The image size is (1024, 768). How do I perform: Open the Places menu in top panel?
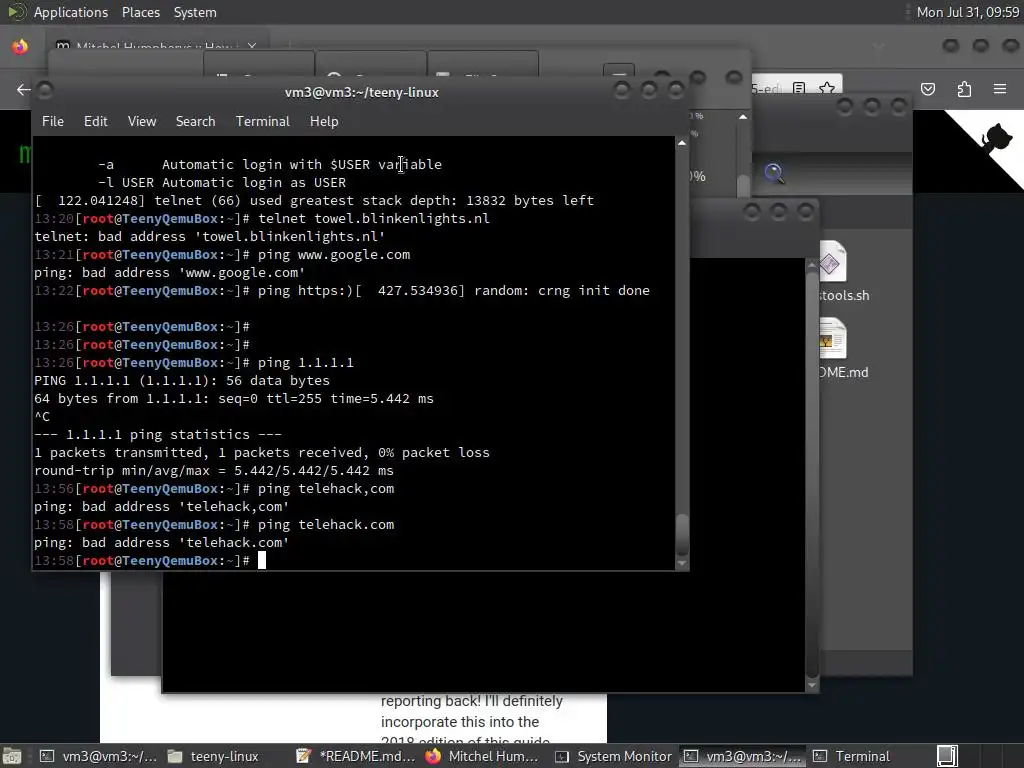140,12
